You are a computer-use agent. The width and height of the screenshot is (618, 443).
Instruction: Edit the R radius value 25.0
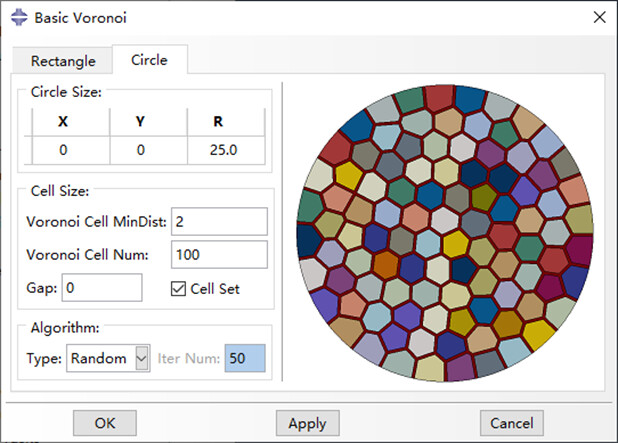coord(226,150)
